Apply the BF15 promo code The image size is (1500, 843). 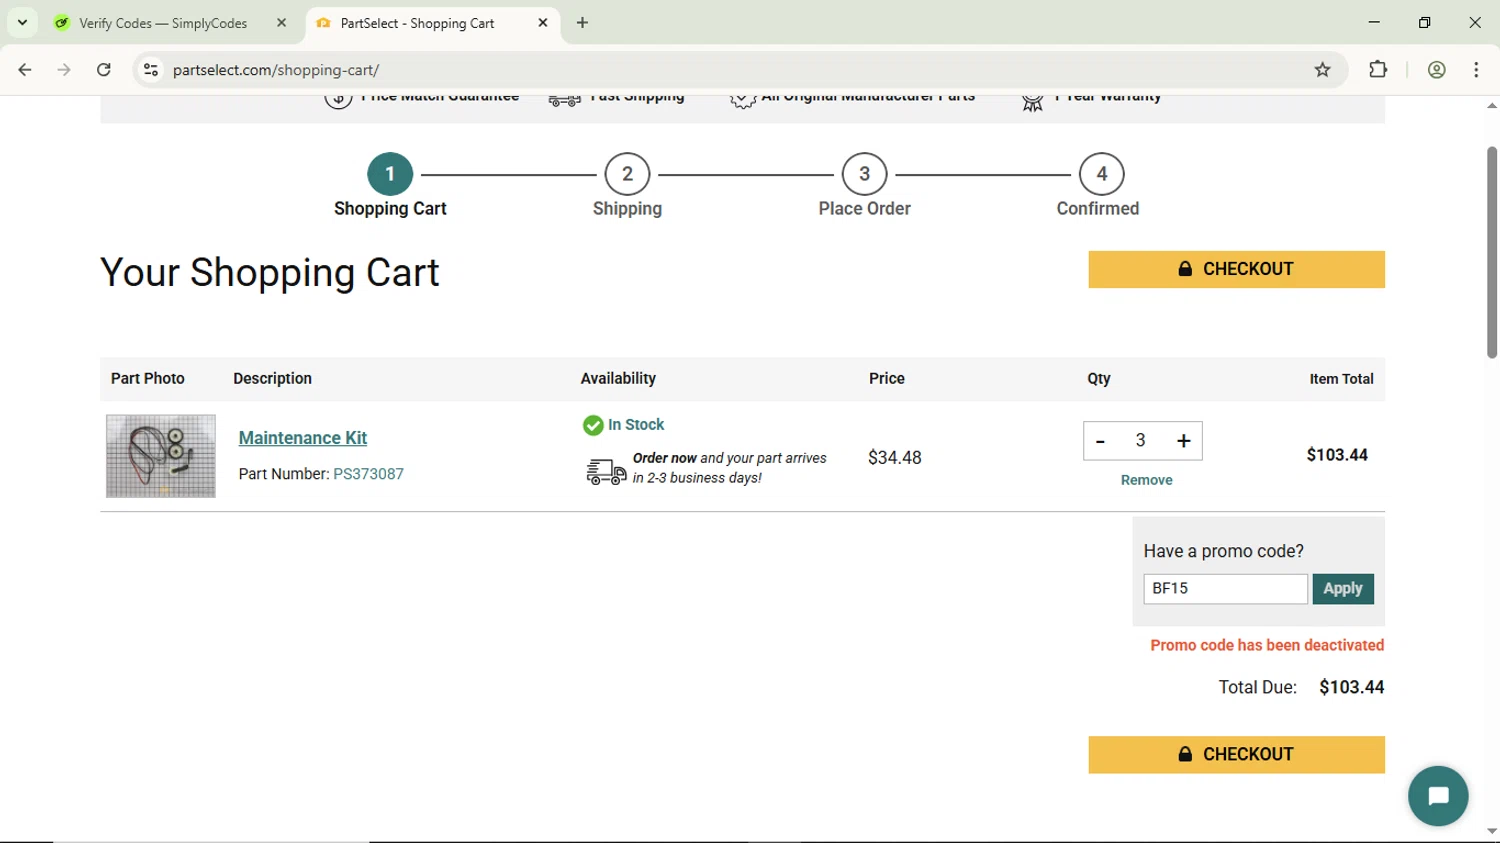[1342, 589]
